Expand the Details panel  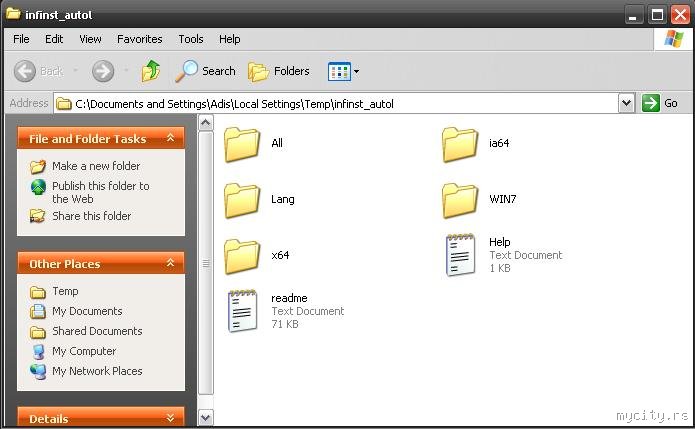click(170, 417)
